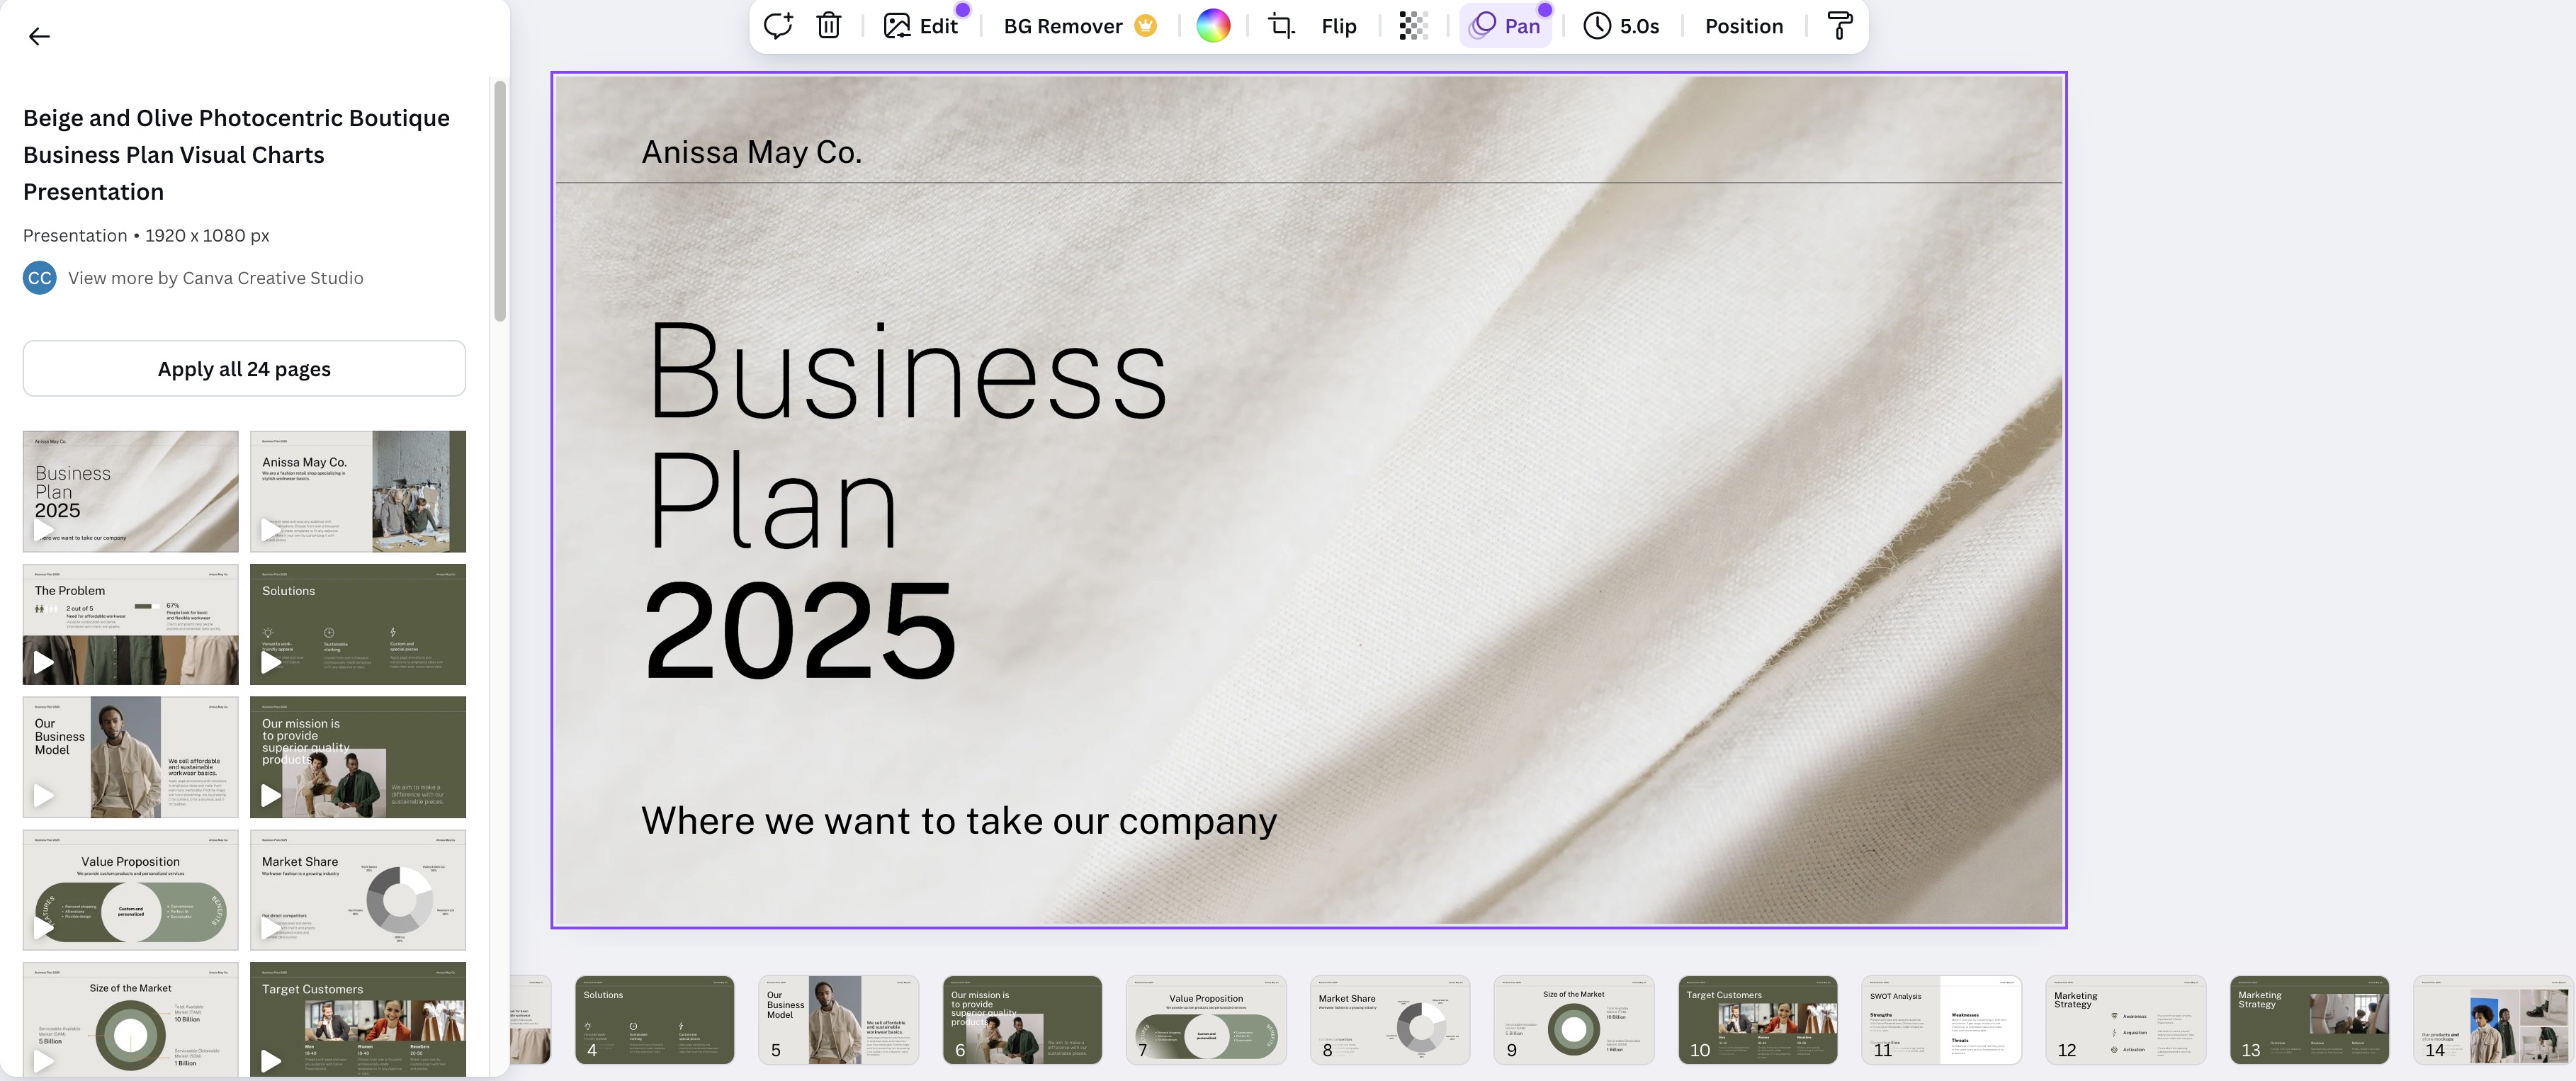The image size is (2576, 1081).
Task: Open the rainbow color picker swatch
Action: (1213, 26)
